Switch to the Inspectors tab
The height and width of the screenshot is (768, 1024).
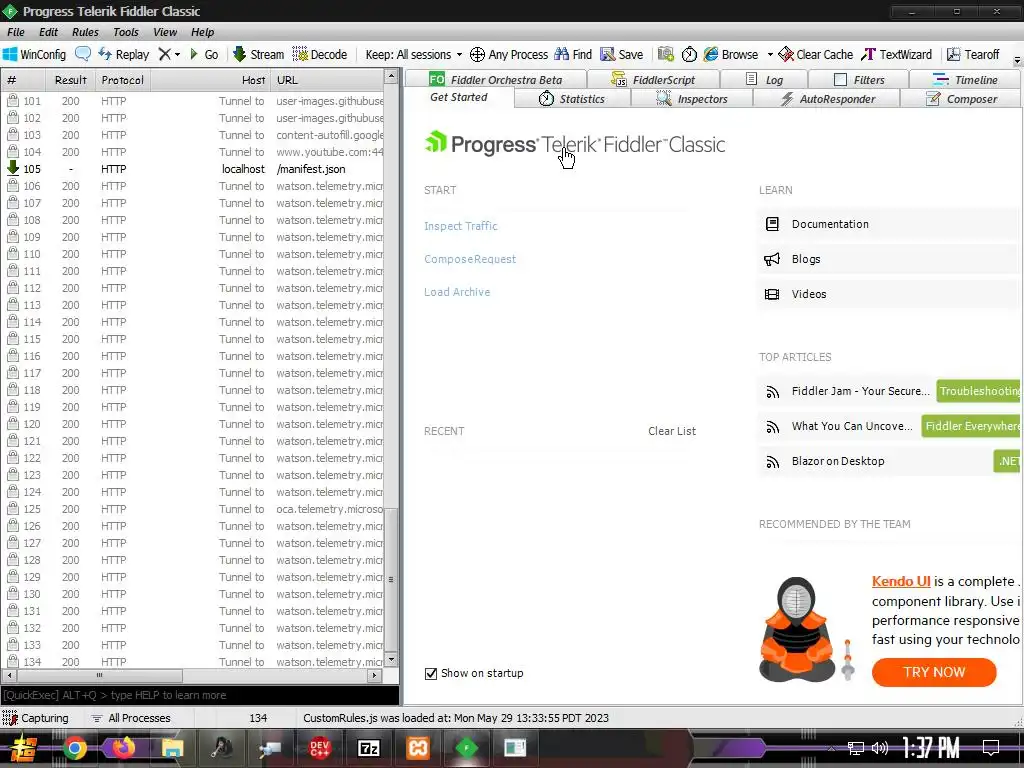coord(692,99)
